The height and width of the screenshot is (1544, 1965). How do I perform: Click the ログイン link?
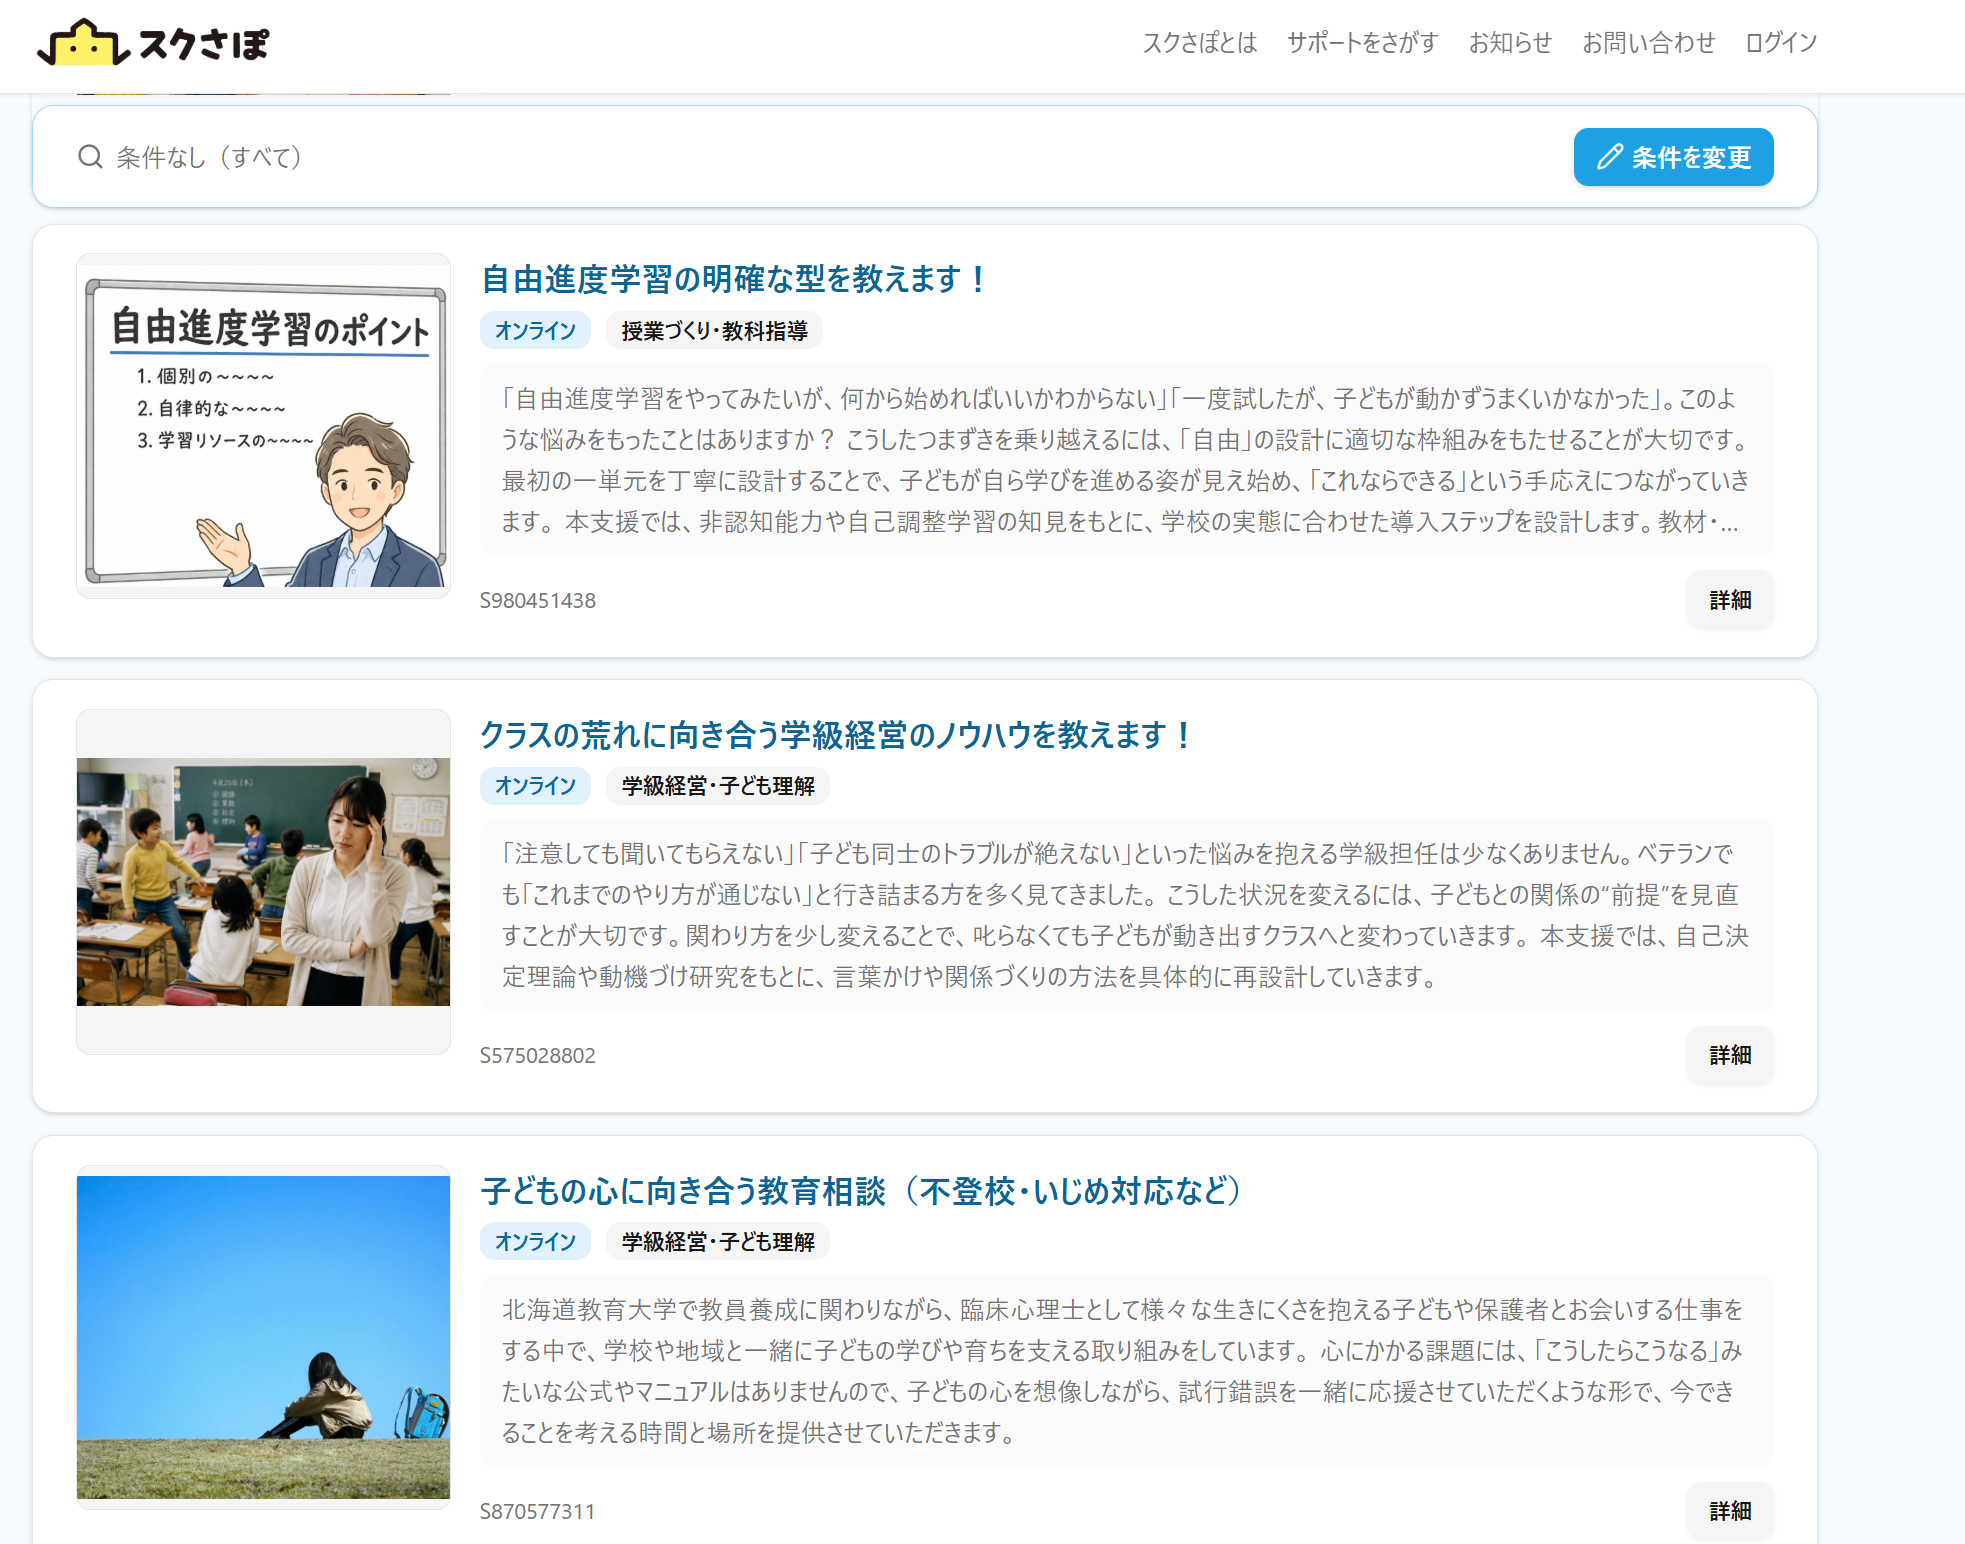point(1781,43)
